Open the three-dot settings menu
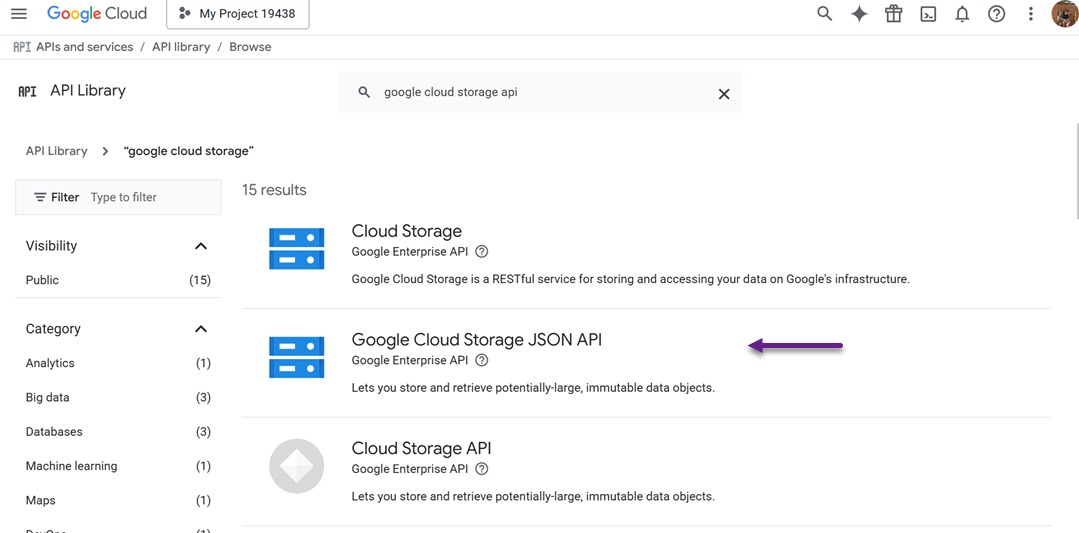 click(1031, 14)
